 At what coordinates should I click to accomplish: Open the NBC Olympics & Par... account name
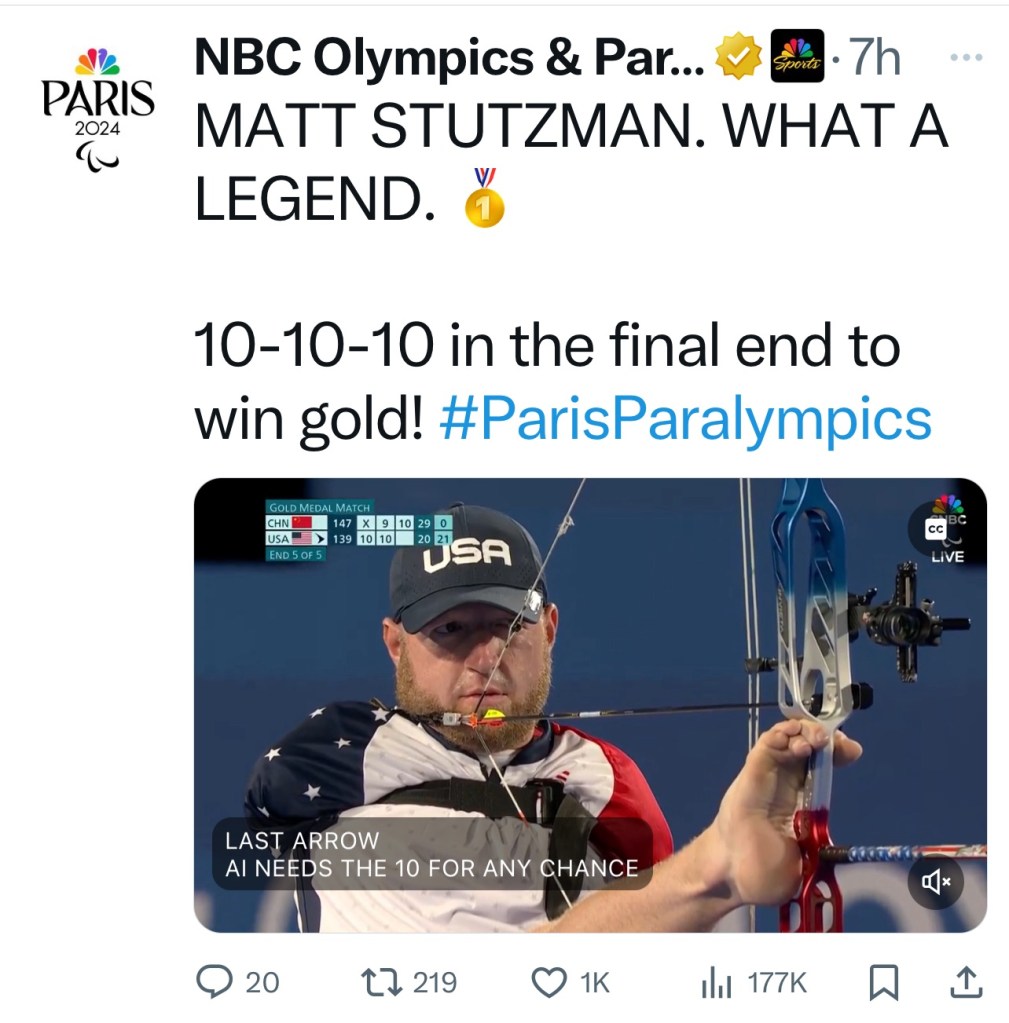[x=450, y=58]
